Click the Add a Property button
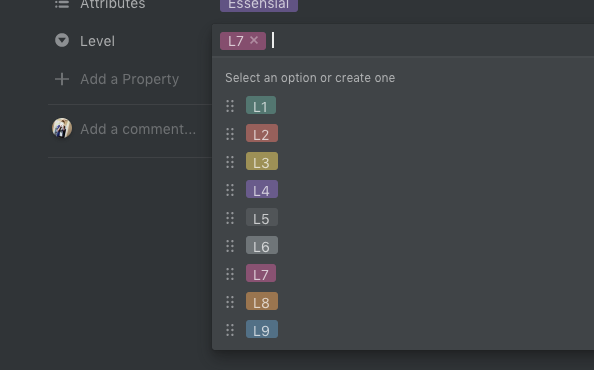The height and width of the screenshot is (370, 594). coord(117,79)
